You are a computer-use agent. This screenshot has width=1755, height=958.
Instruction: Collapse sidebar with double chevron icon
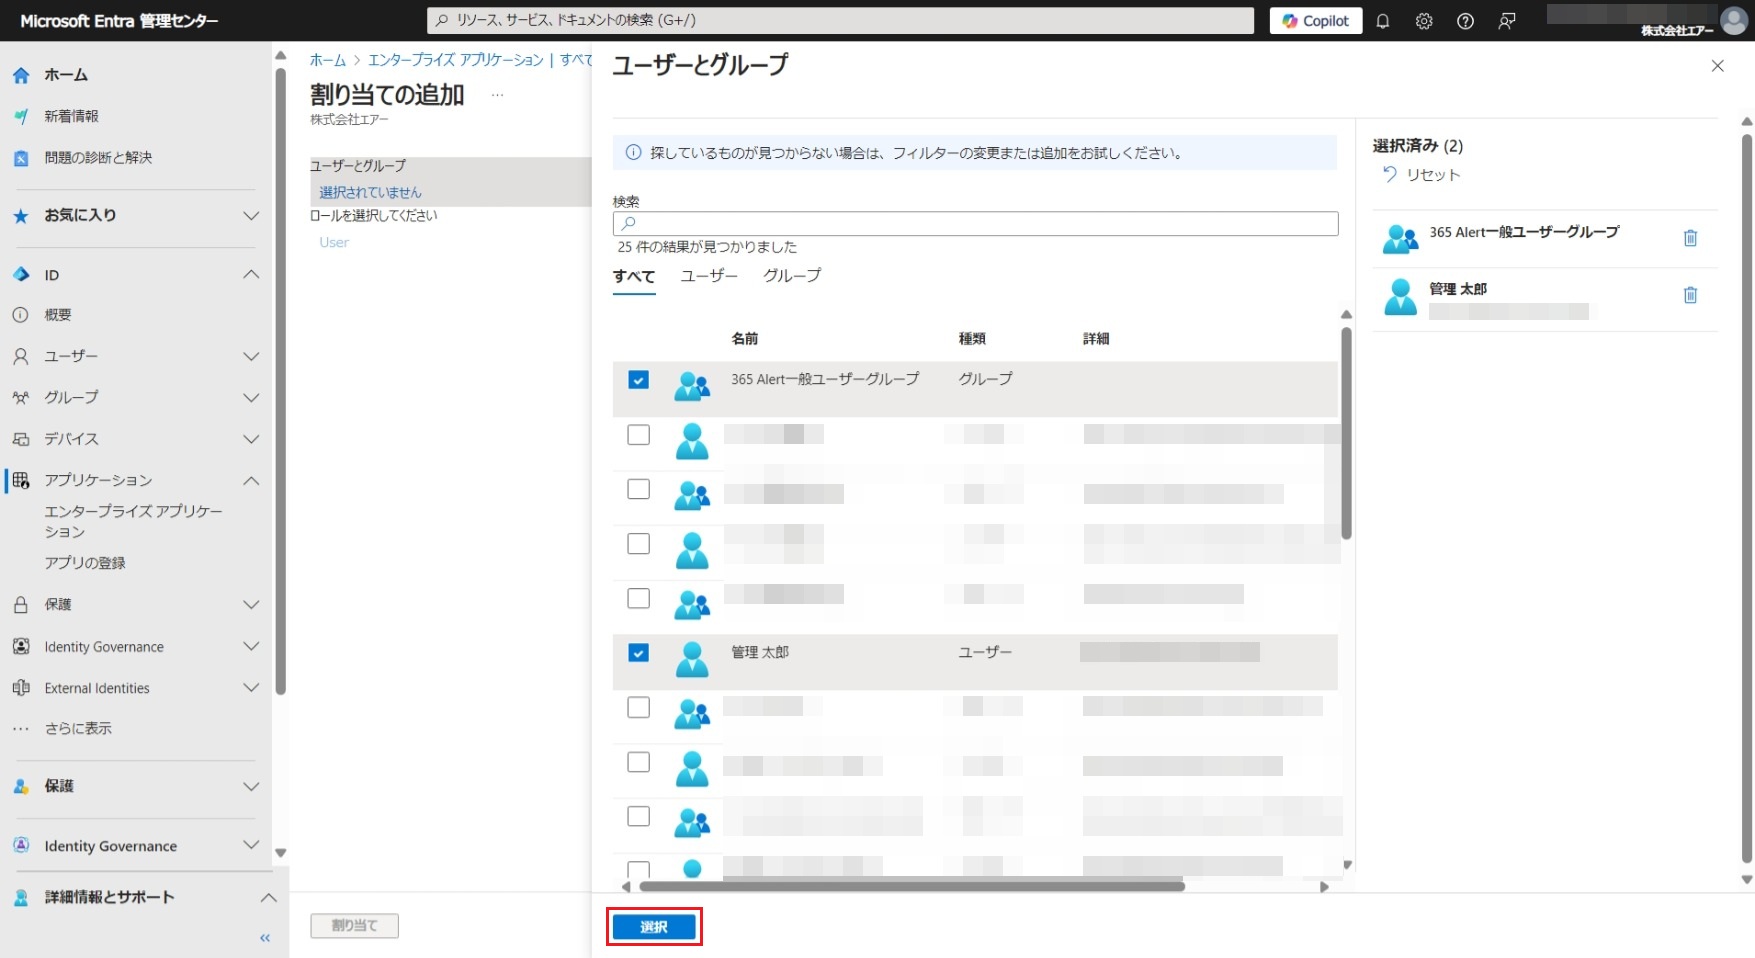265,938
